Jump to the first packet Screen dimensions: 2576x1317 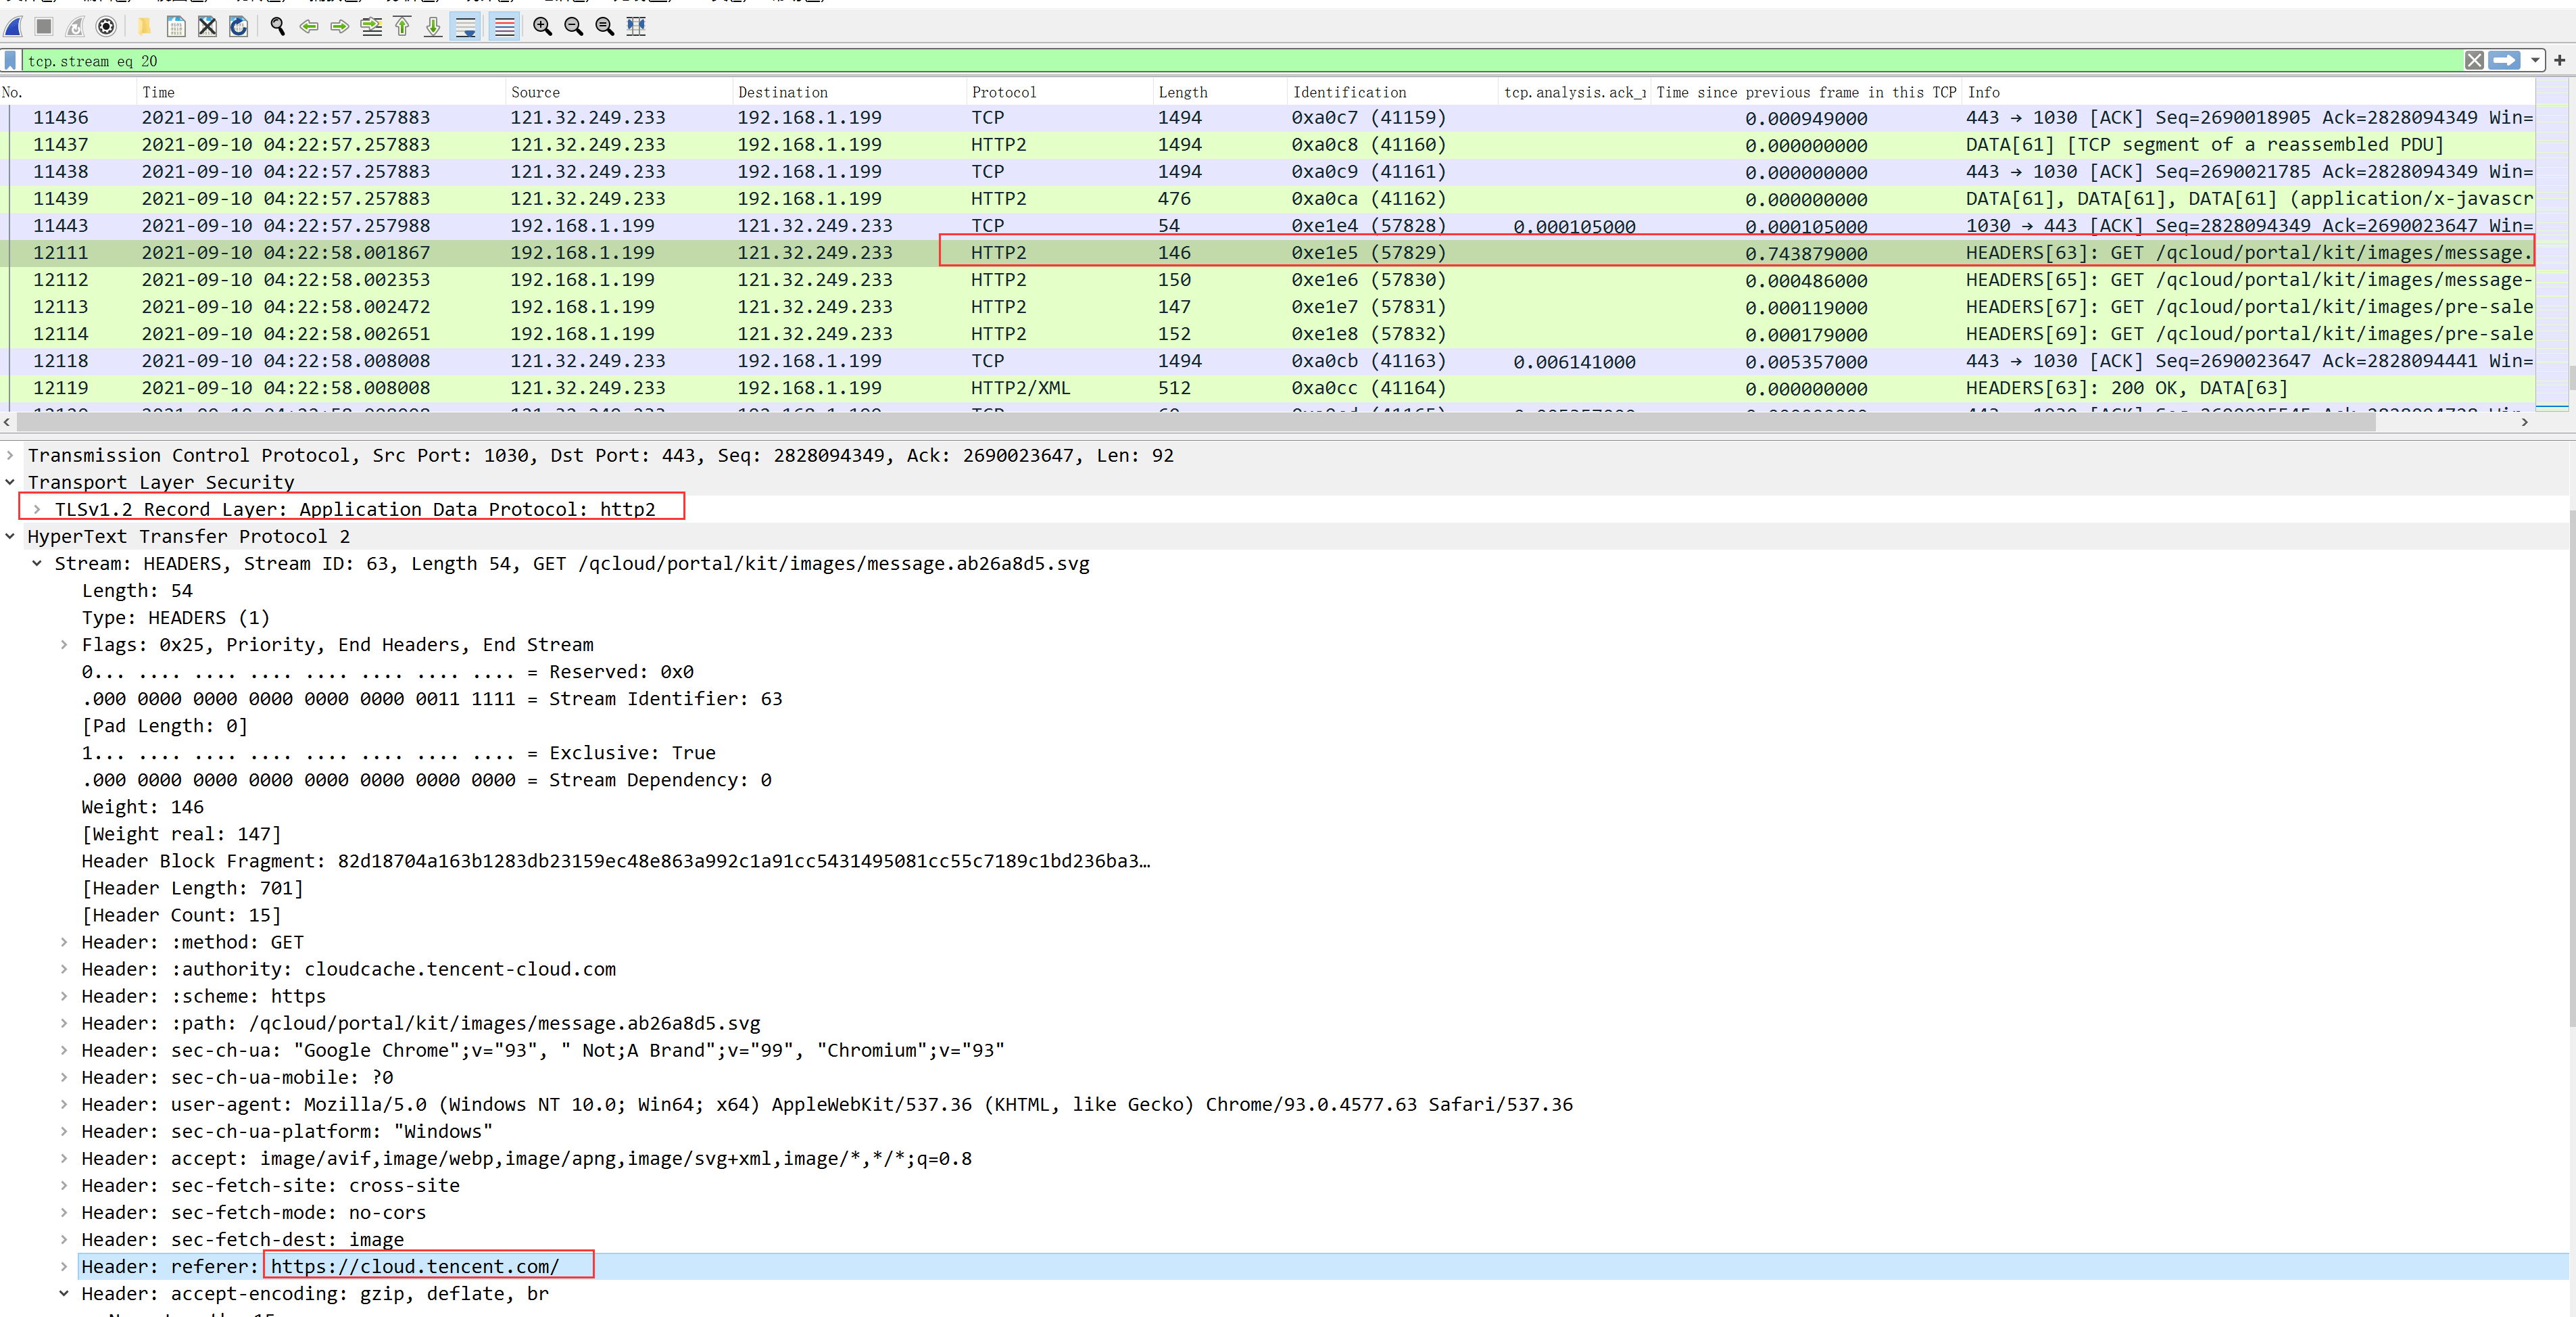coord(402,27)
